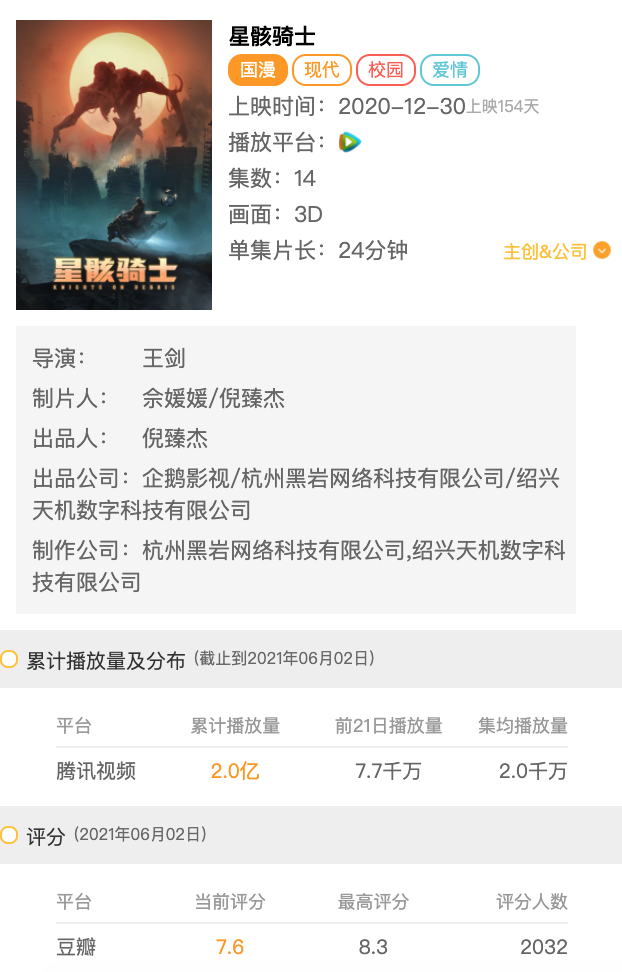Click the circle icon beside 评分
This screenshot has height=972, width=622.
pos(9,835)
